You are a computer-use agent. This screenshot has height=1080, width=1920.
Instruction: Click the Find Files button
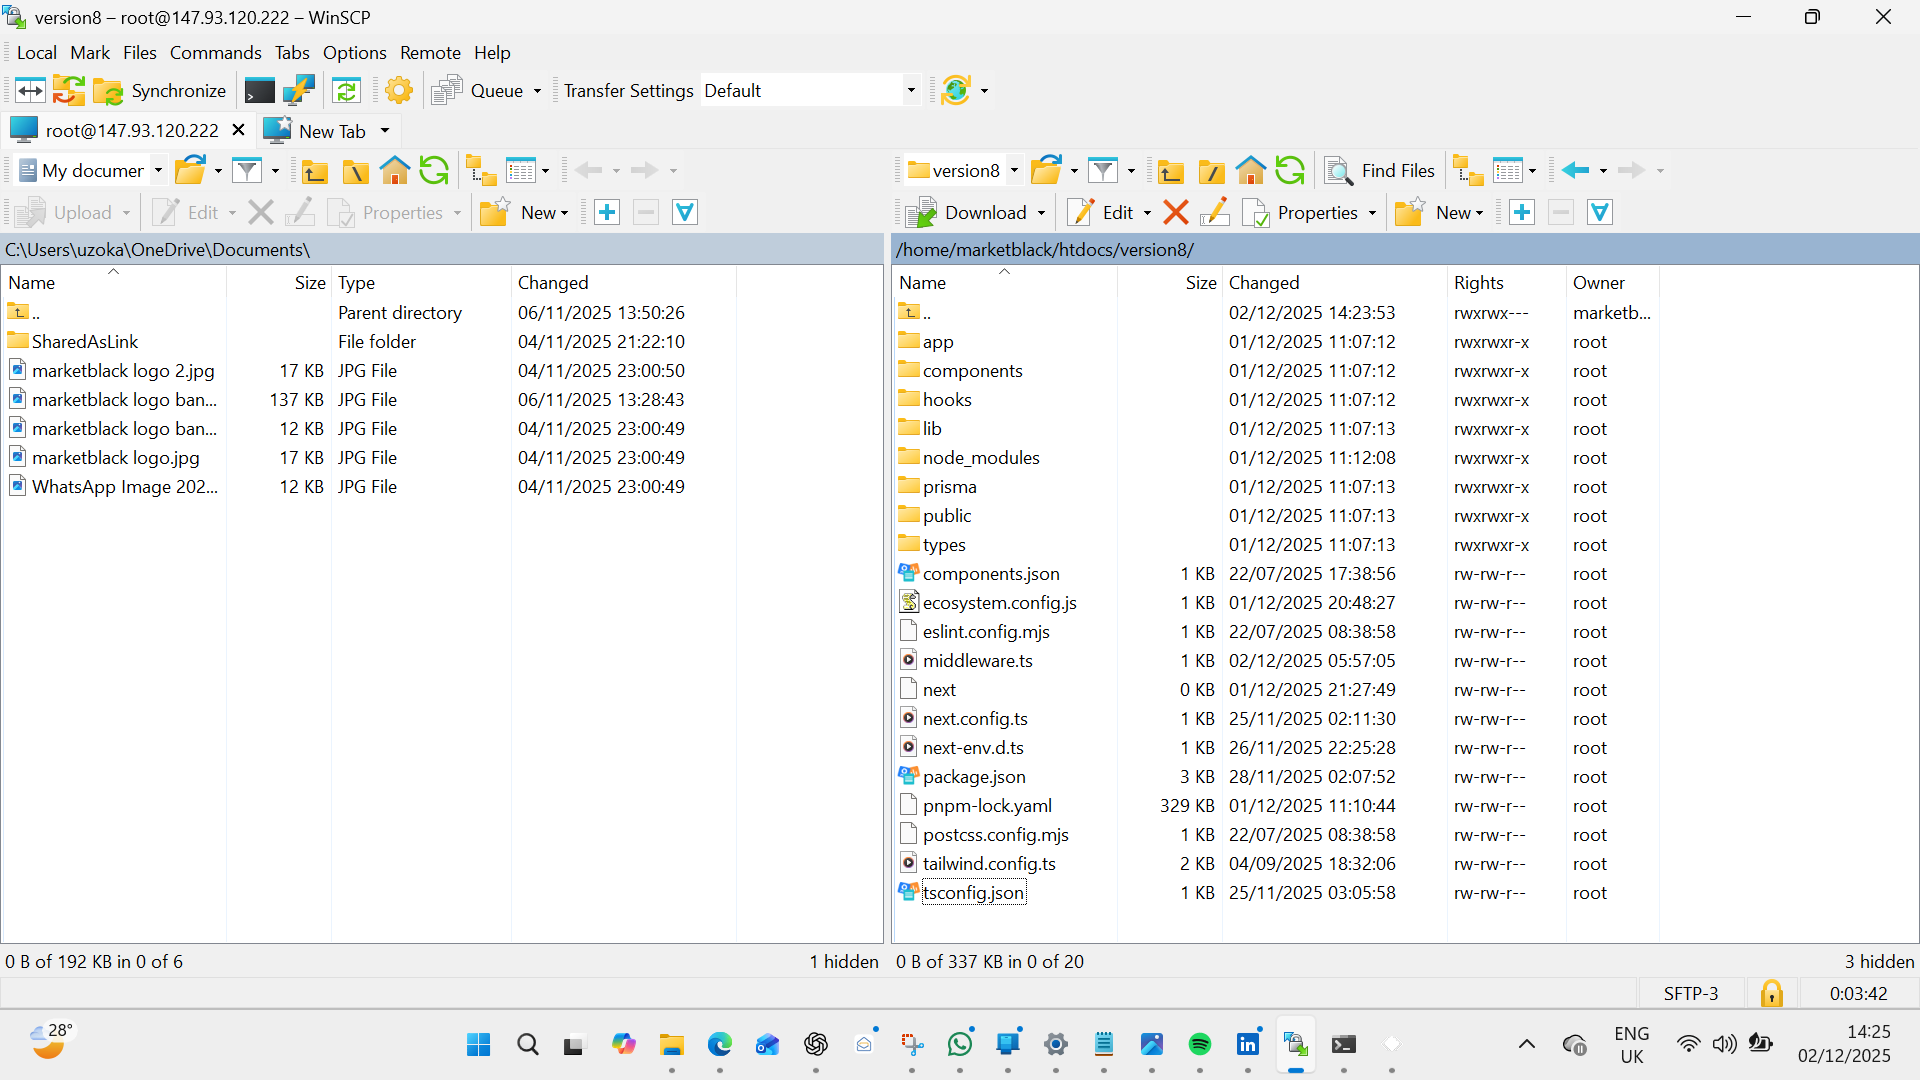pos(1381,171)
